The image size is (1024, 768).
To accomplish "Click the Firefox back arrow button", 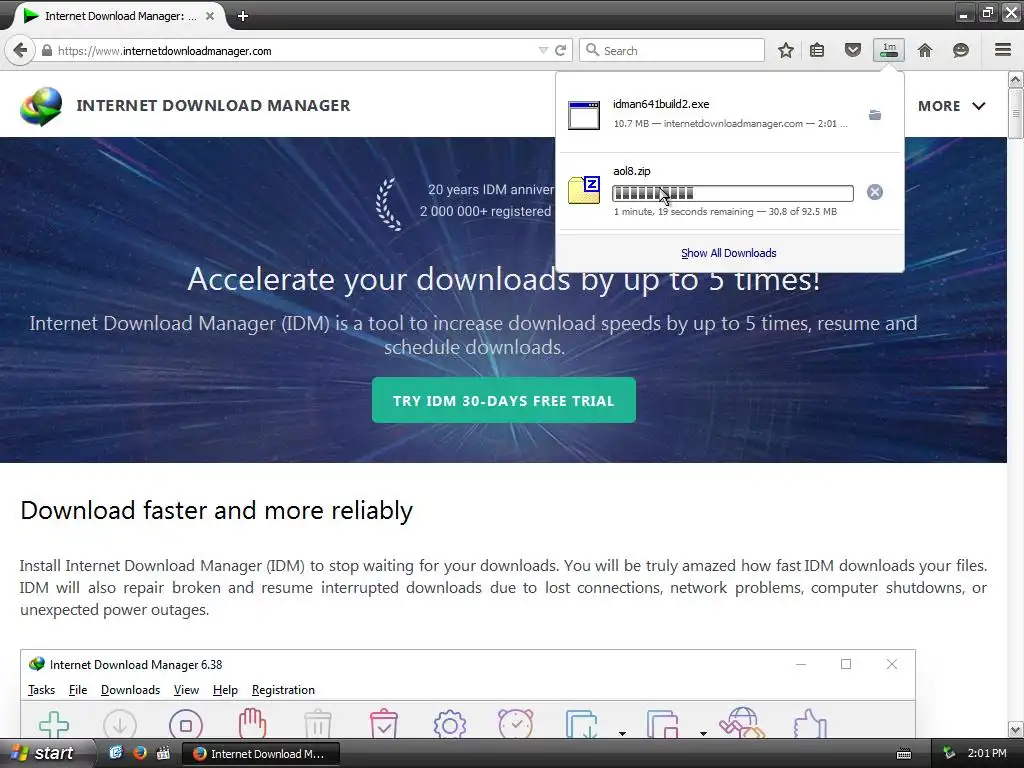I will [20, 50].
